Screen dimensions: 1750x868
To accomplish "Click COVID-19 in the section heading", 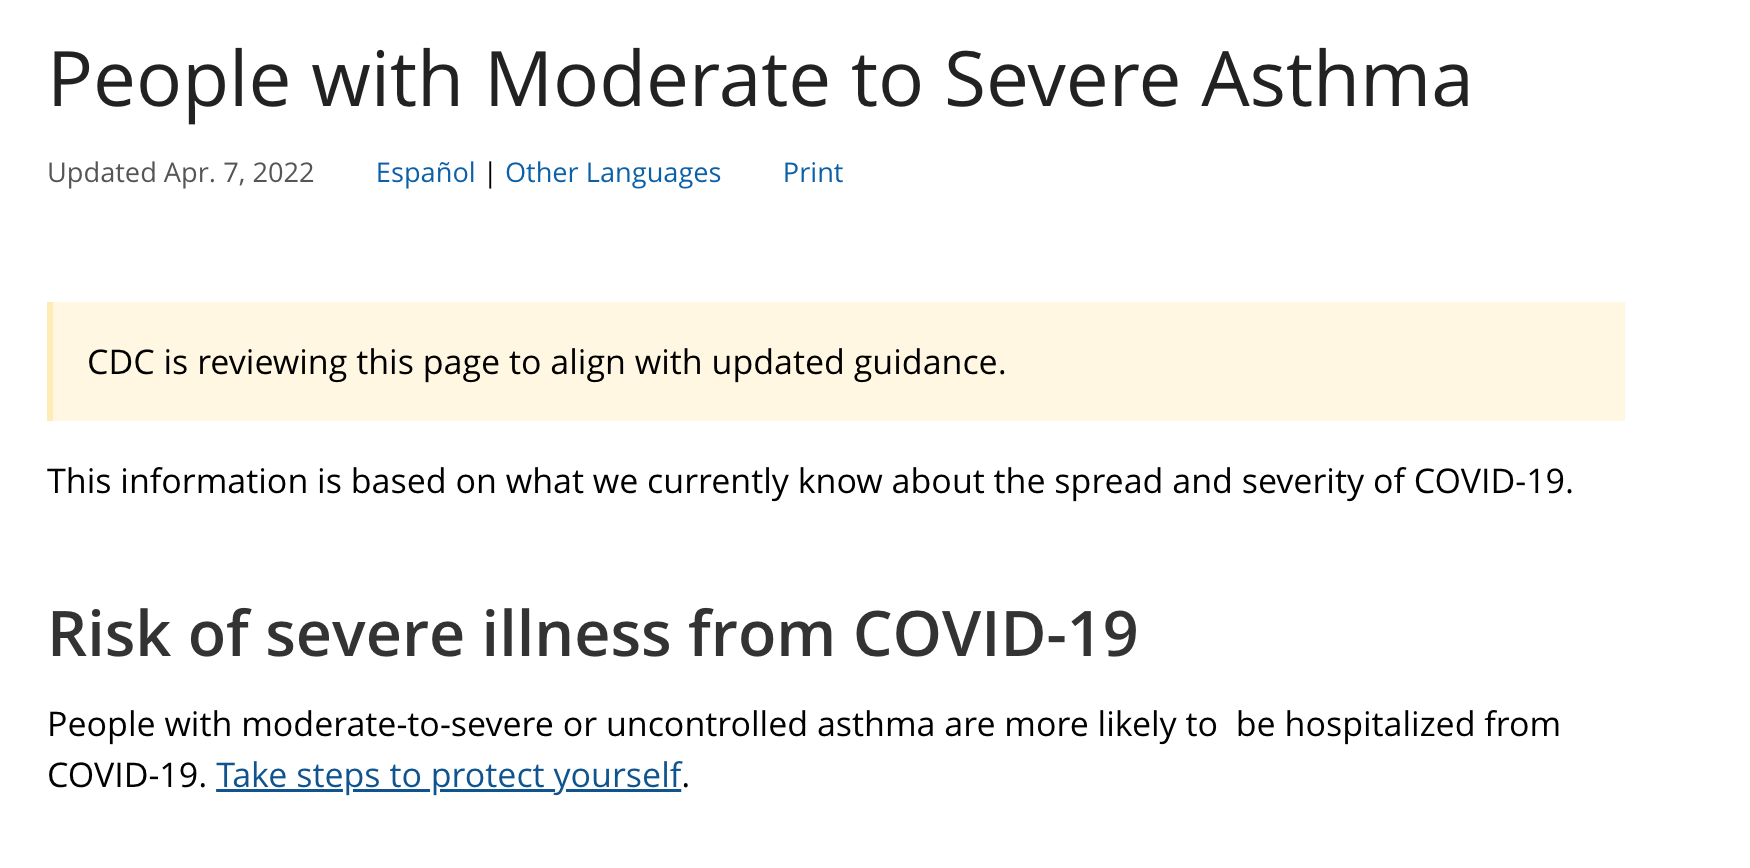I will [996, 634].
